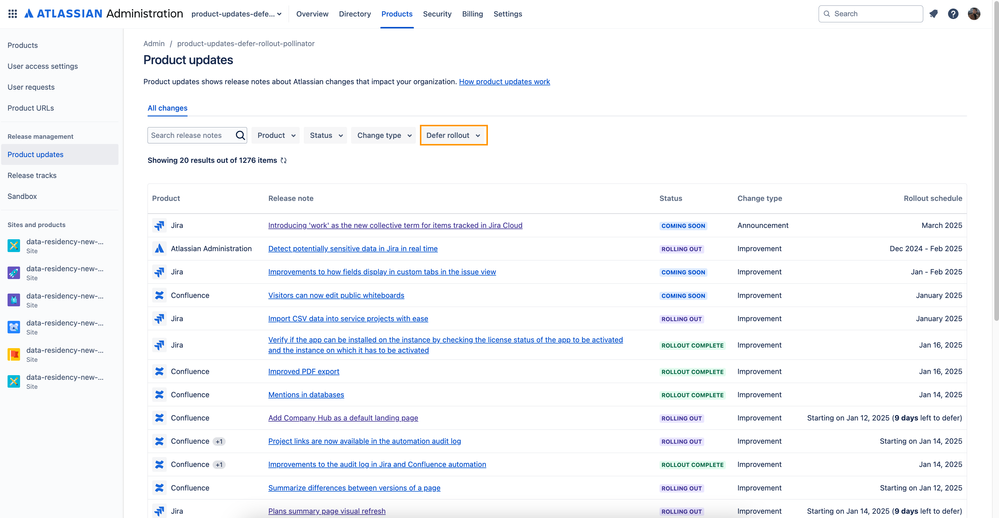
Task: Click the Atlassian Administration logo
Action: click(x=104, y=13)
